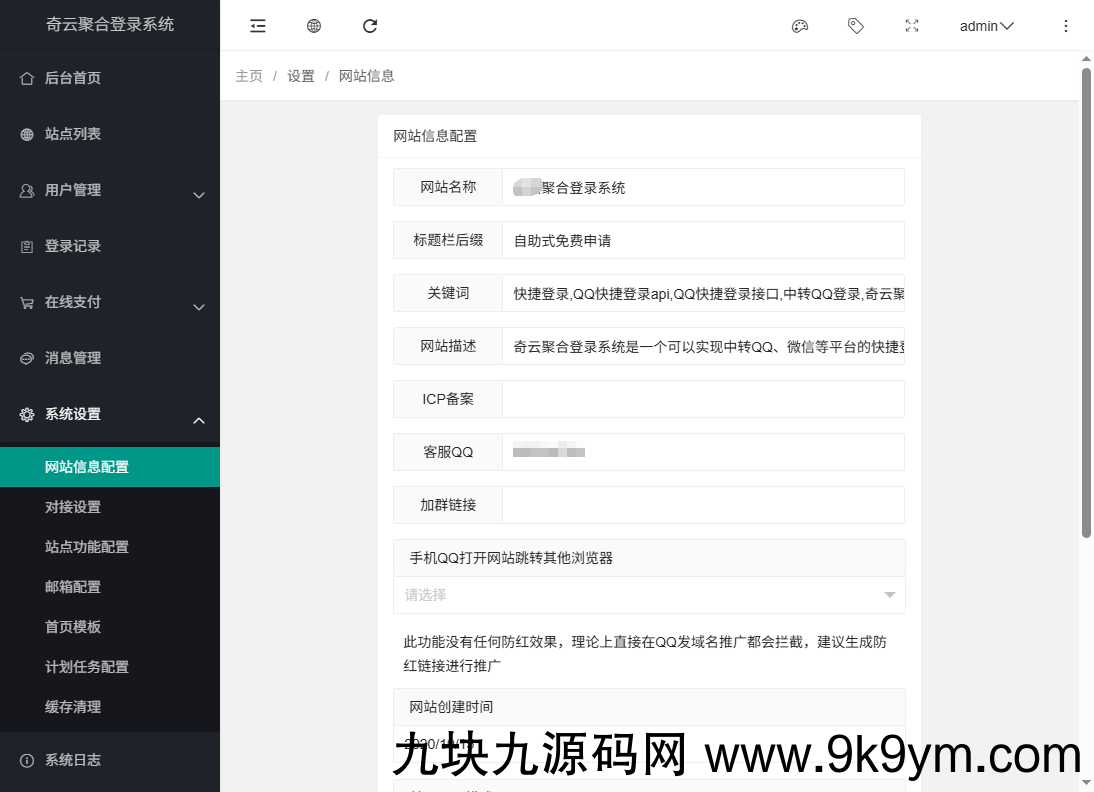Click the page's vertical scrollbar
1094x792 pixels.
[x=1086, y=303]
